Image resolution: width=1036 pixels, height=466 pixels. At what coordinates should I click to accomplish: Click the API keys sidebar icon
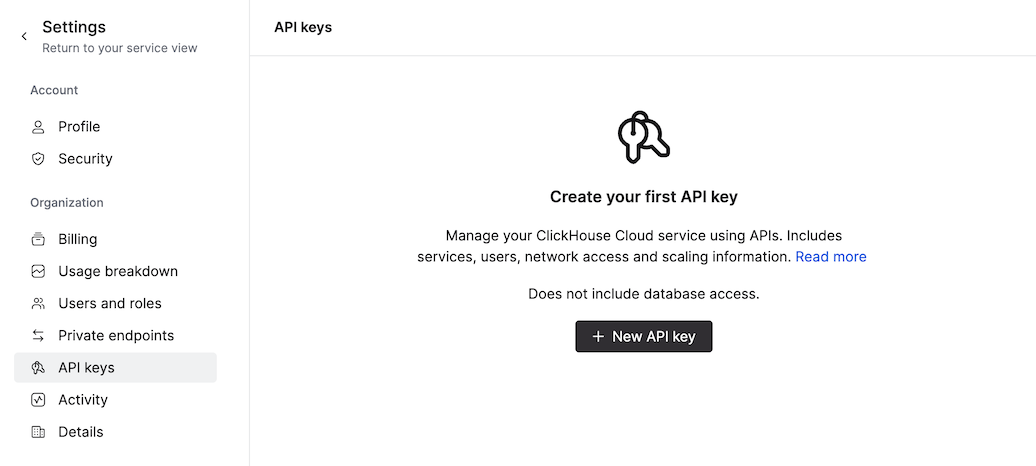click(38, 368)
